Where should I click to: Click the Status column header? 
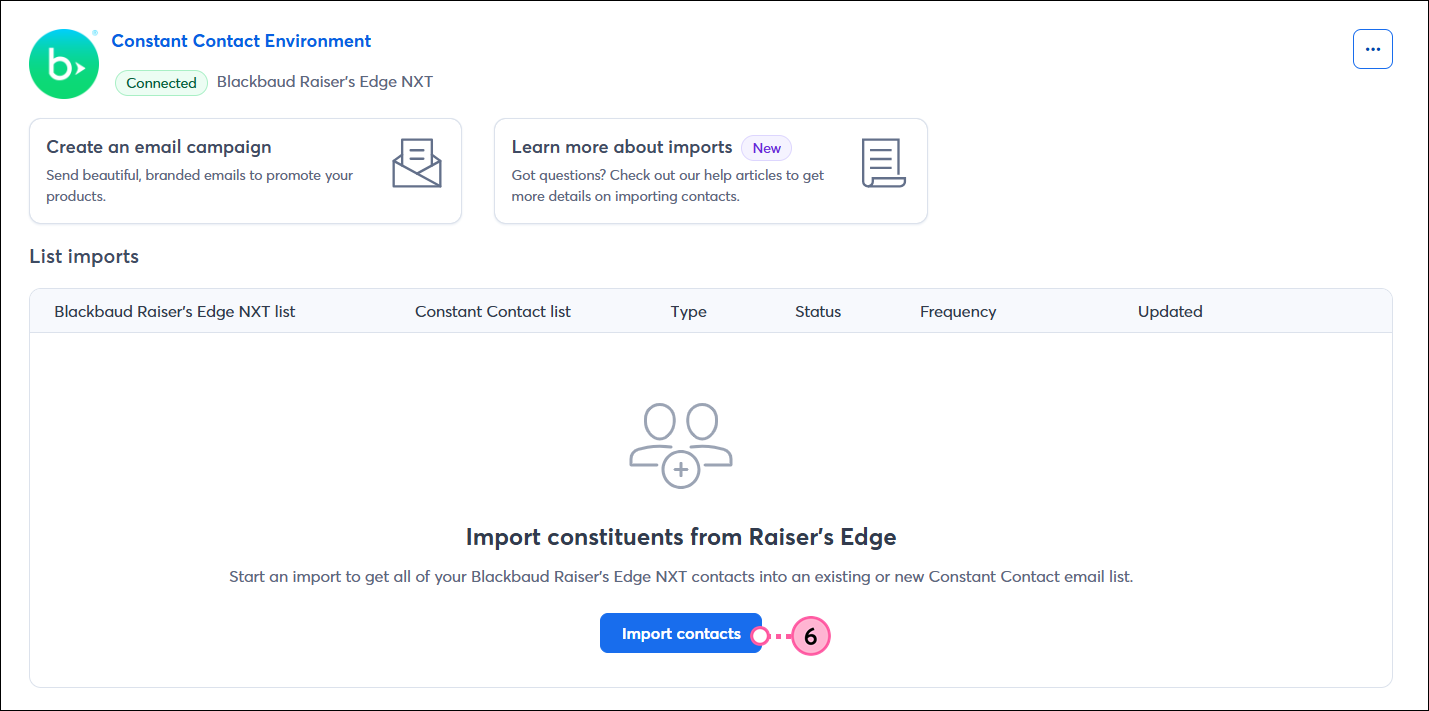(818, 311)
